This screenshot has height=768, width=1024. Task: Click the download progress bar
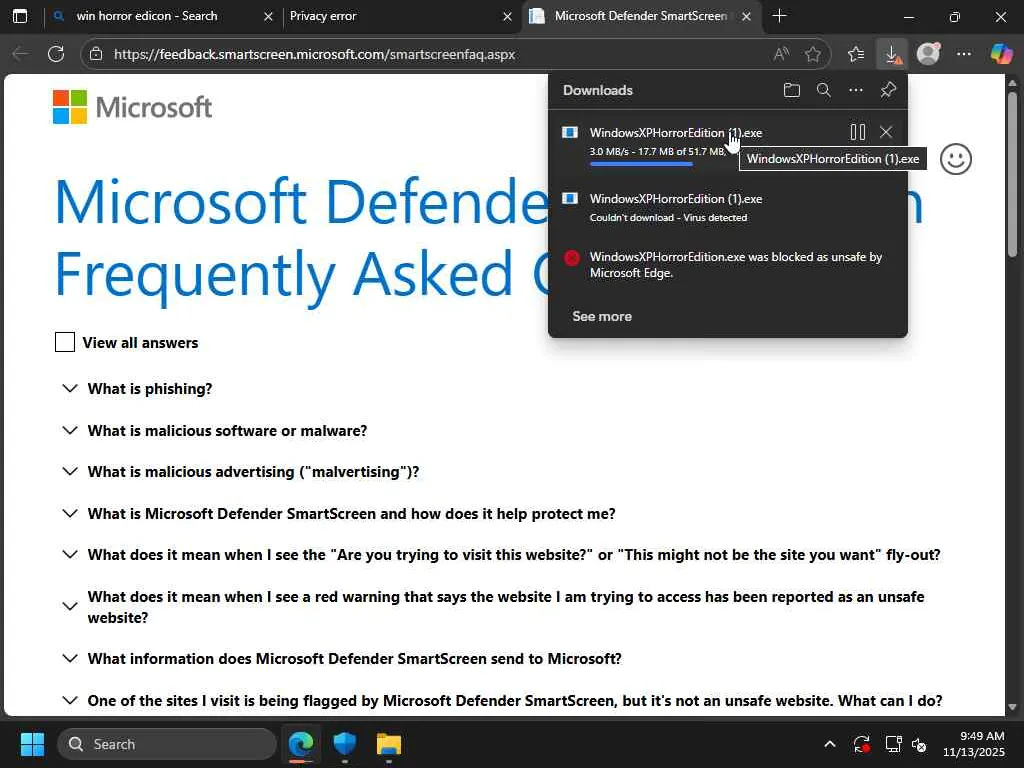(641, 164)
